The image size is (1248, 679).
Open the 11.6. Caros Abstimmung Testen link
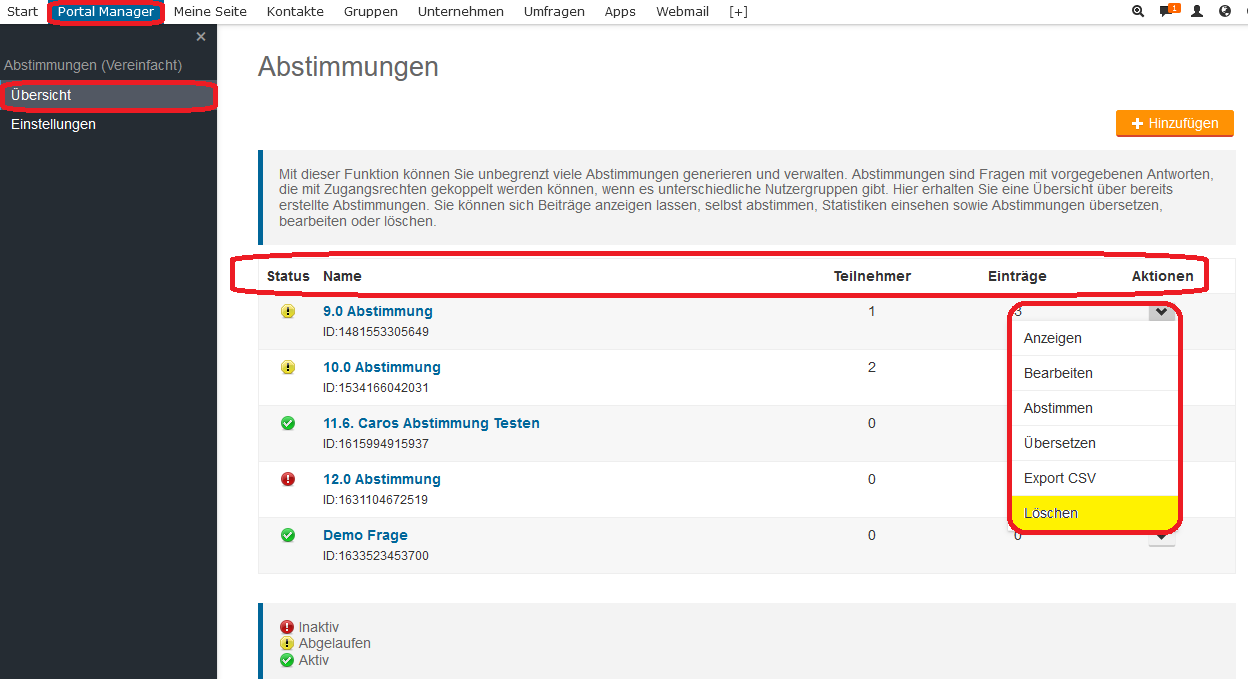click(431, 423)
